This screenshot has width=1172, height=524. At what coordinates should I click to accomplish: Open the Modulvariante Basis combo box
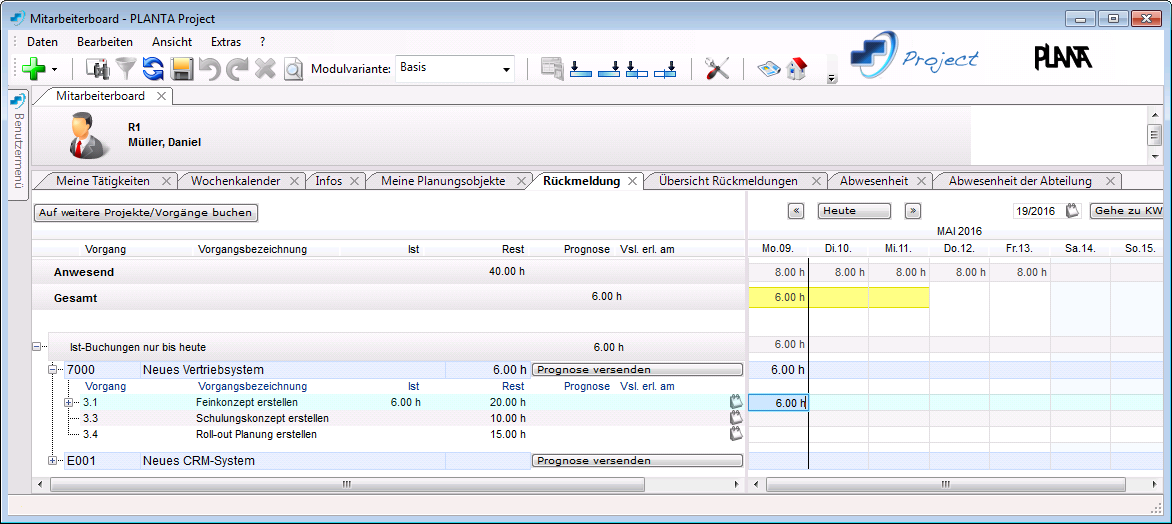pos(454,68)
